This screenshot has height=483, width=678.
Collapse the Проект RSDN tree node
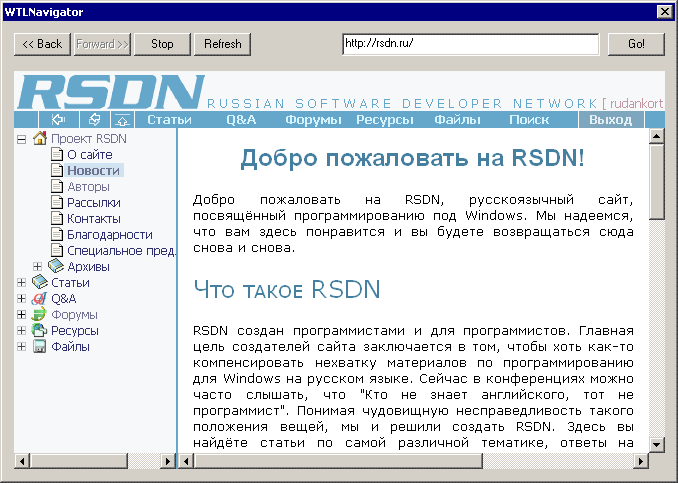point(22,139)
